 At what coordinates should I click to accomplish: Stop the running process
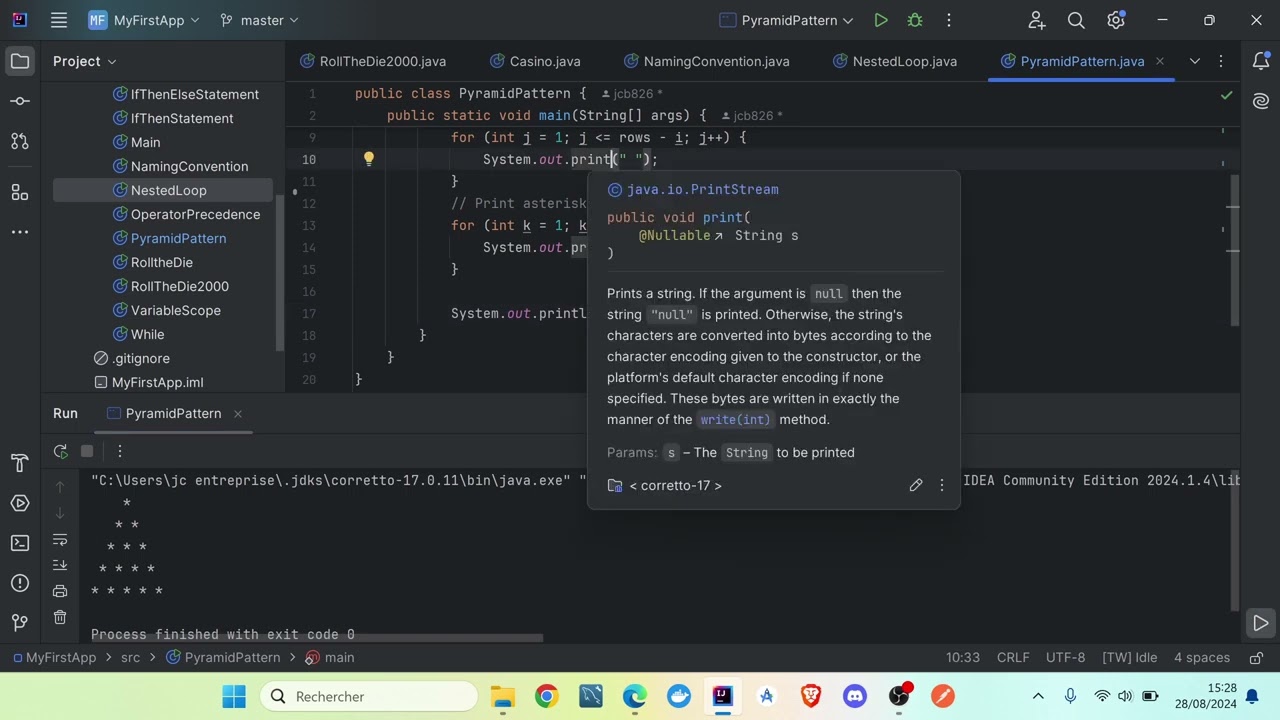pyautogui.click(x=87, y=451)
